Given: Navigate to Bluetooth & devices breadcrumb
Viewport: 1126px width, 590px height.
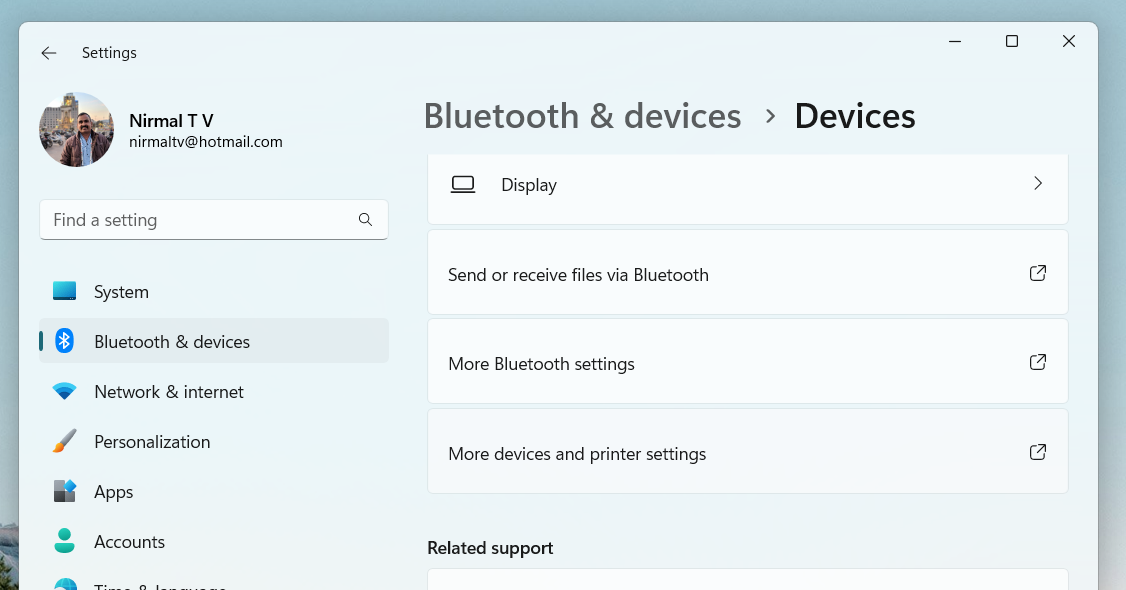Looking at the screenshot, I should pyautogui.click(x=582, y=116).
